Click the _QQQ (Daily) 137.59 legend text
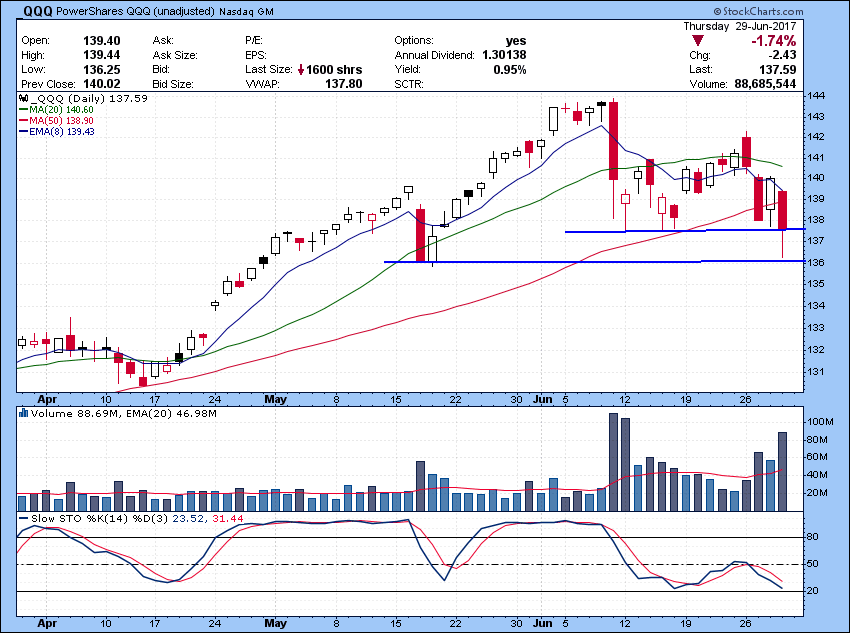The image size is (850, 633). pyautogui.click(x=88, y=99)
